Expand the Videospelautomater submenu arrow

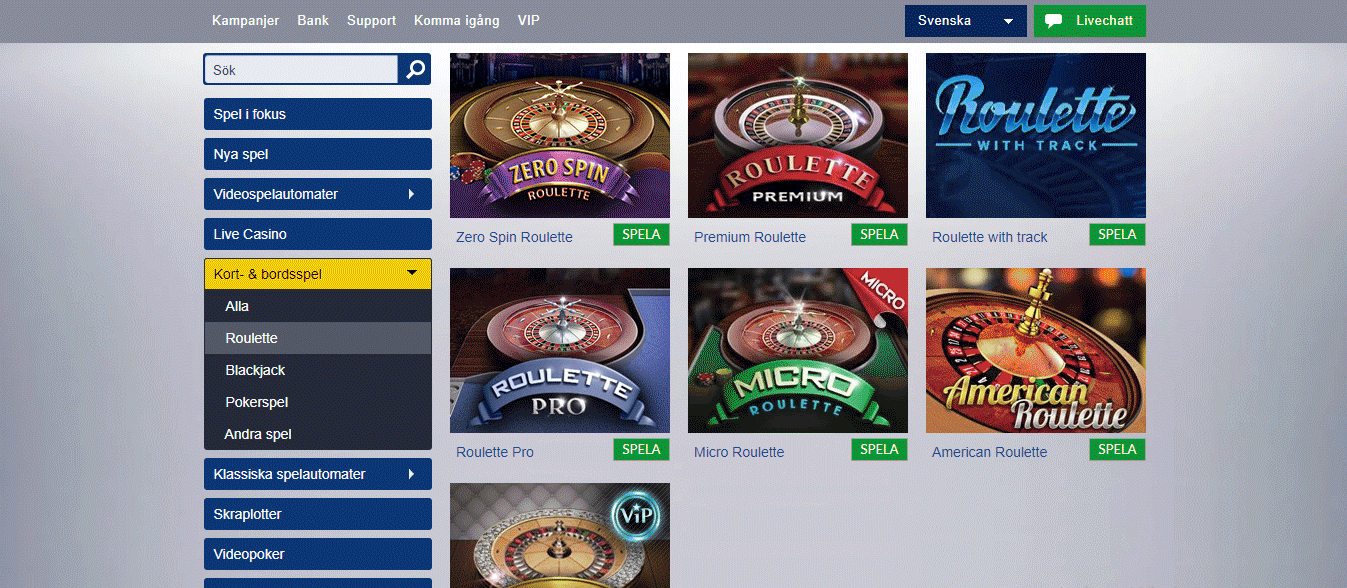pos(411,194)
